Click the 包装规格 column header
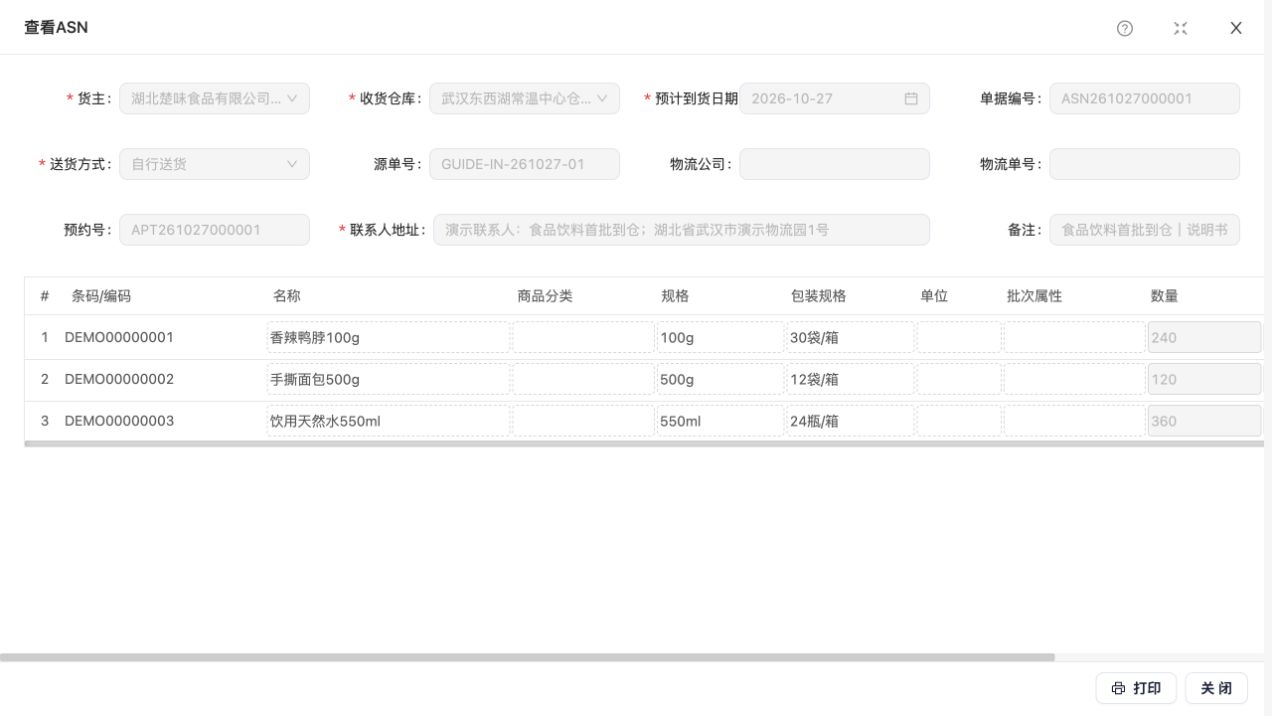1272x716 pixels. pyautogui.click(x=818, y=296)
